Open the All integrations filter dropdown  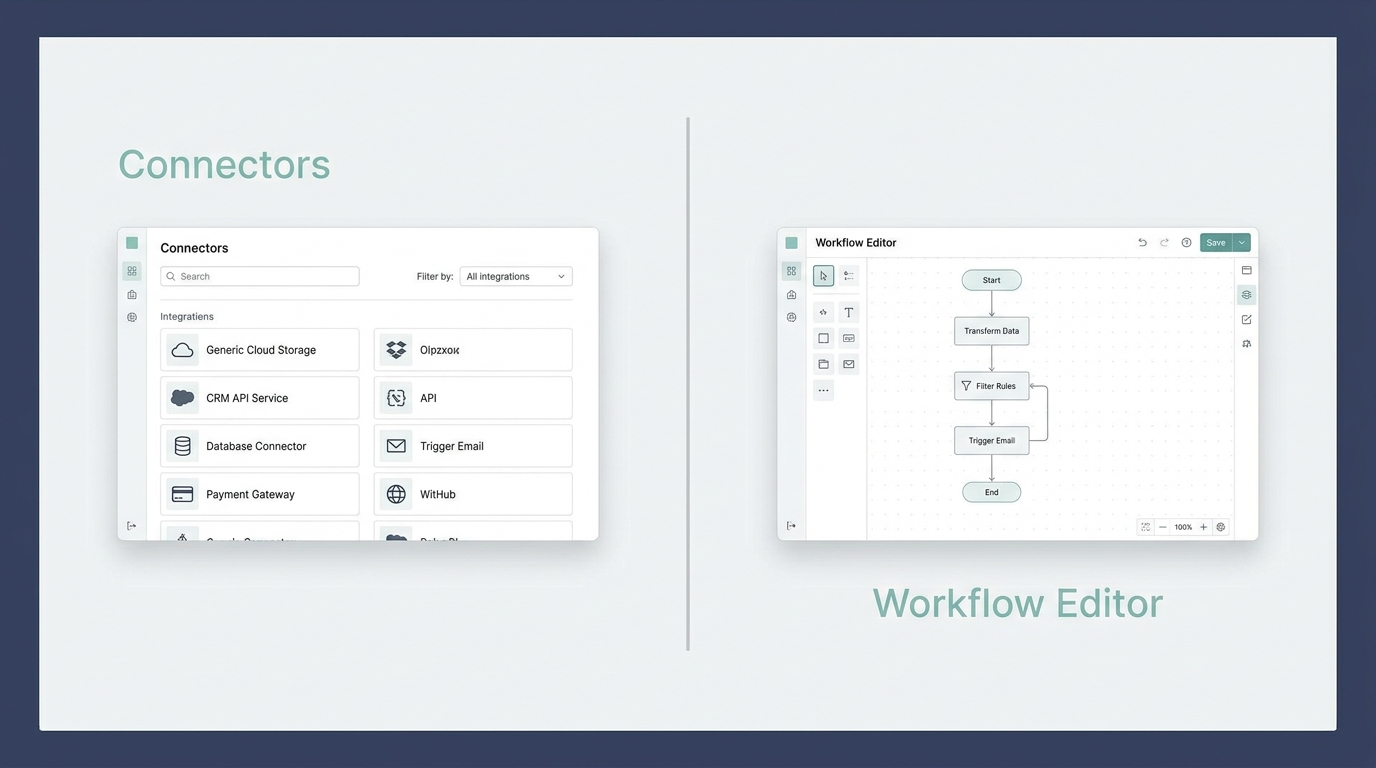click(516, 276)
